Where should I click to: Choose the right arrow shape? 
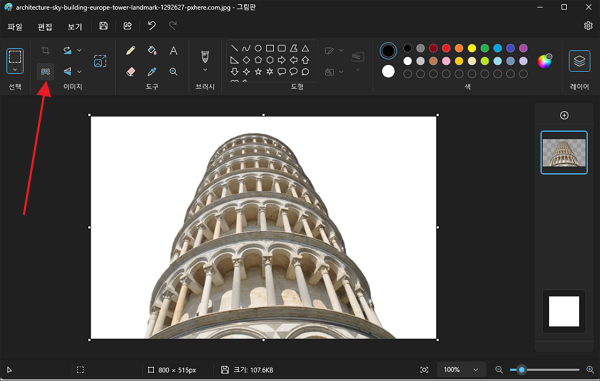coord(282,60)
